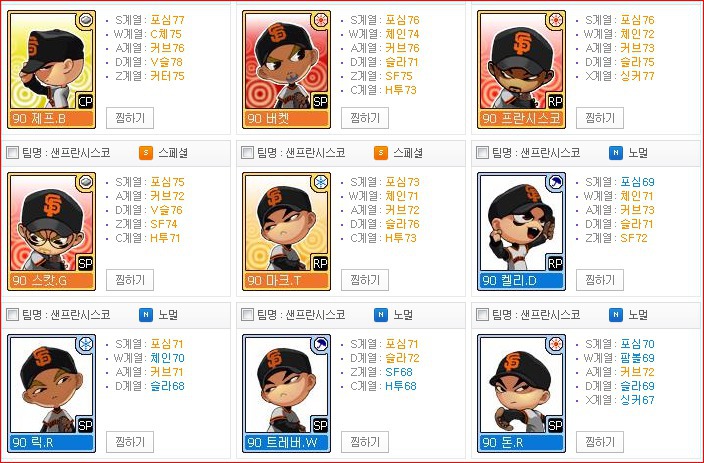Click the sun icon on 버켓 card

pos(321,20)
